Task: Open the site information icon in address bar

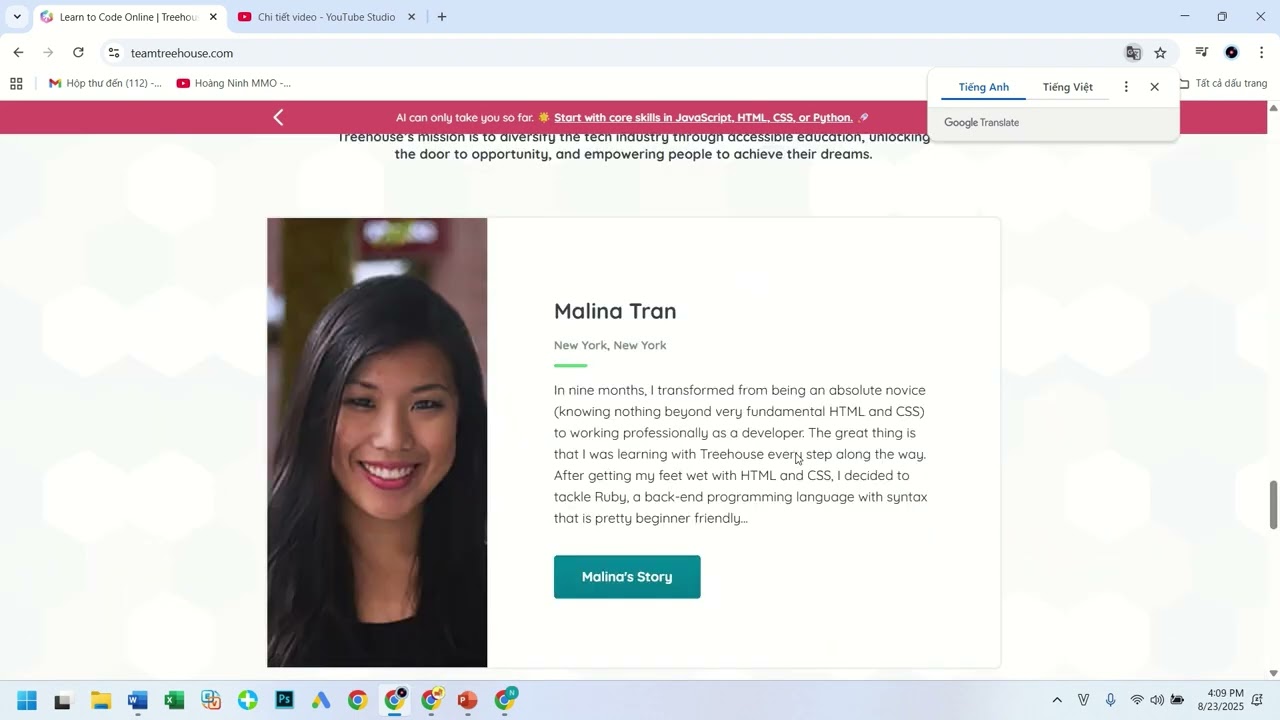Action: point(114,53)
